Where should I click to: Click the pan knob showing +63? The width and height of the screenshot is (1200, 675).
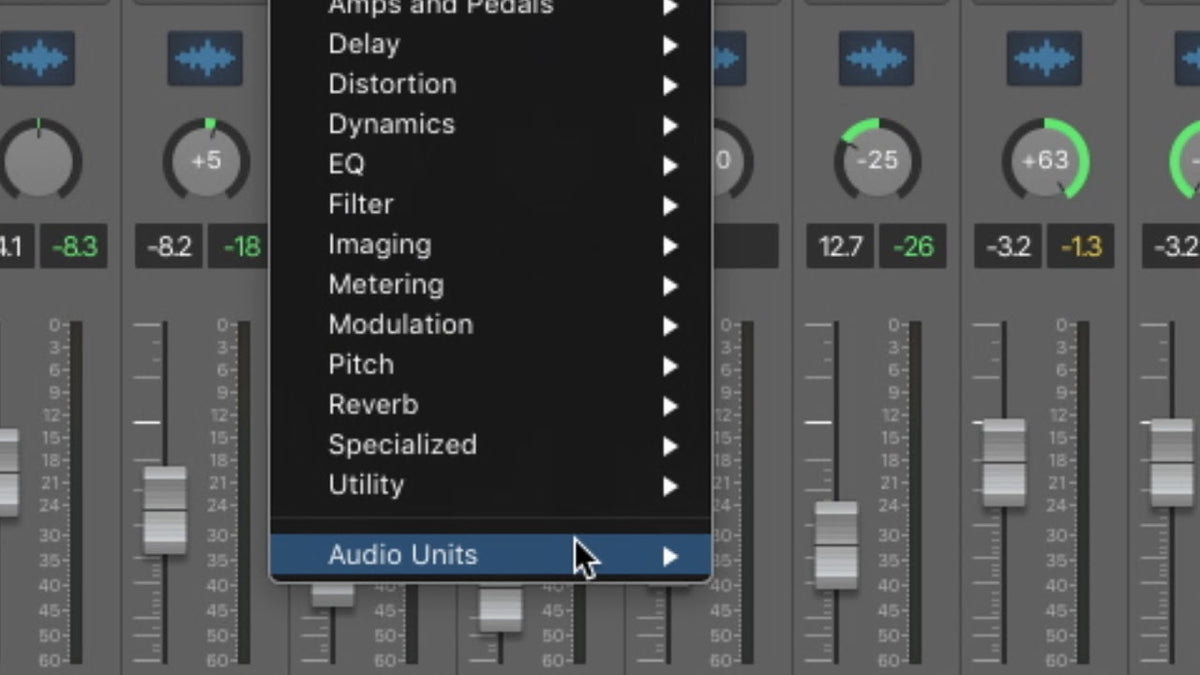(x=1045, y=160)
